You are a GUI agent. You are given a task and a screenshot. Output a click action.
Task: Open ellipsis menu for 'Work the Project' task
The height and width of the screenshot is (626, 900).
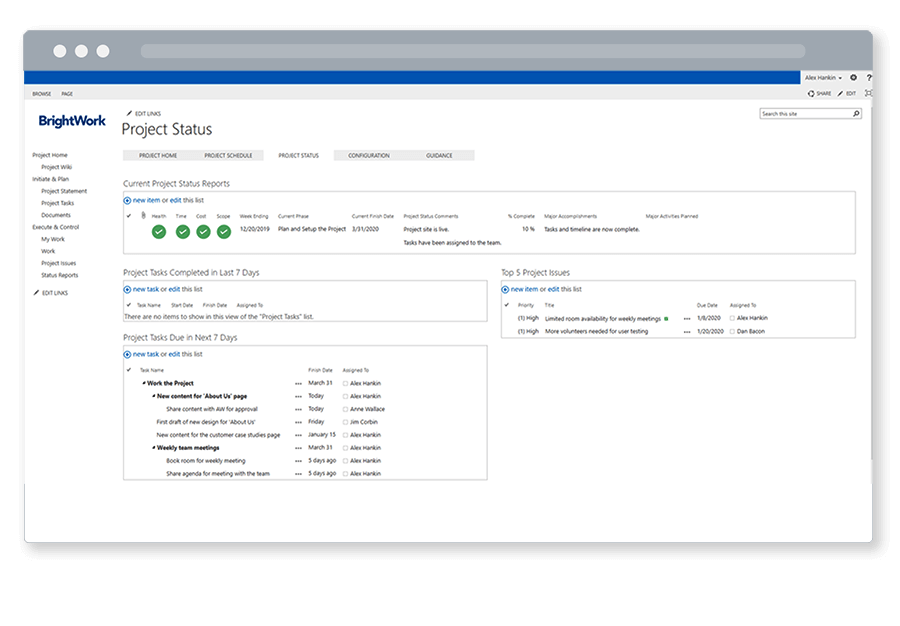[298, 383]
